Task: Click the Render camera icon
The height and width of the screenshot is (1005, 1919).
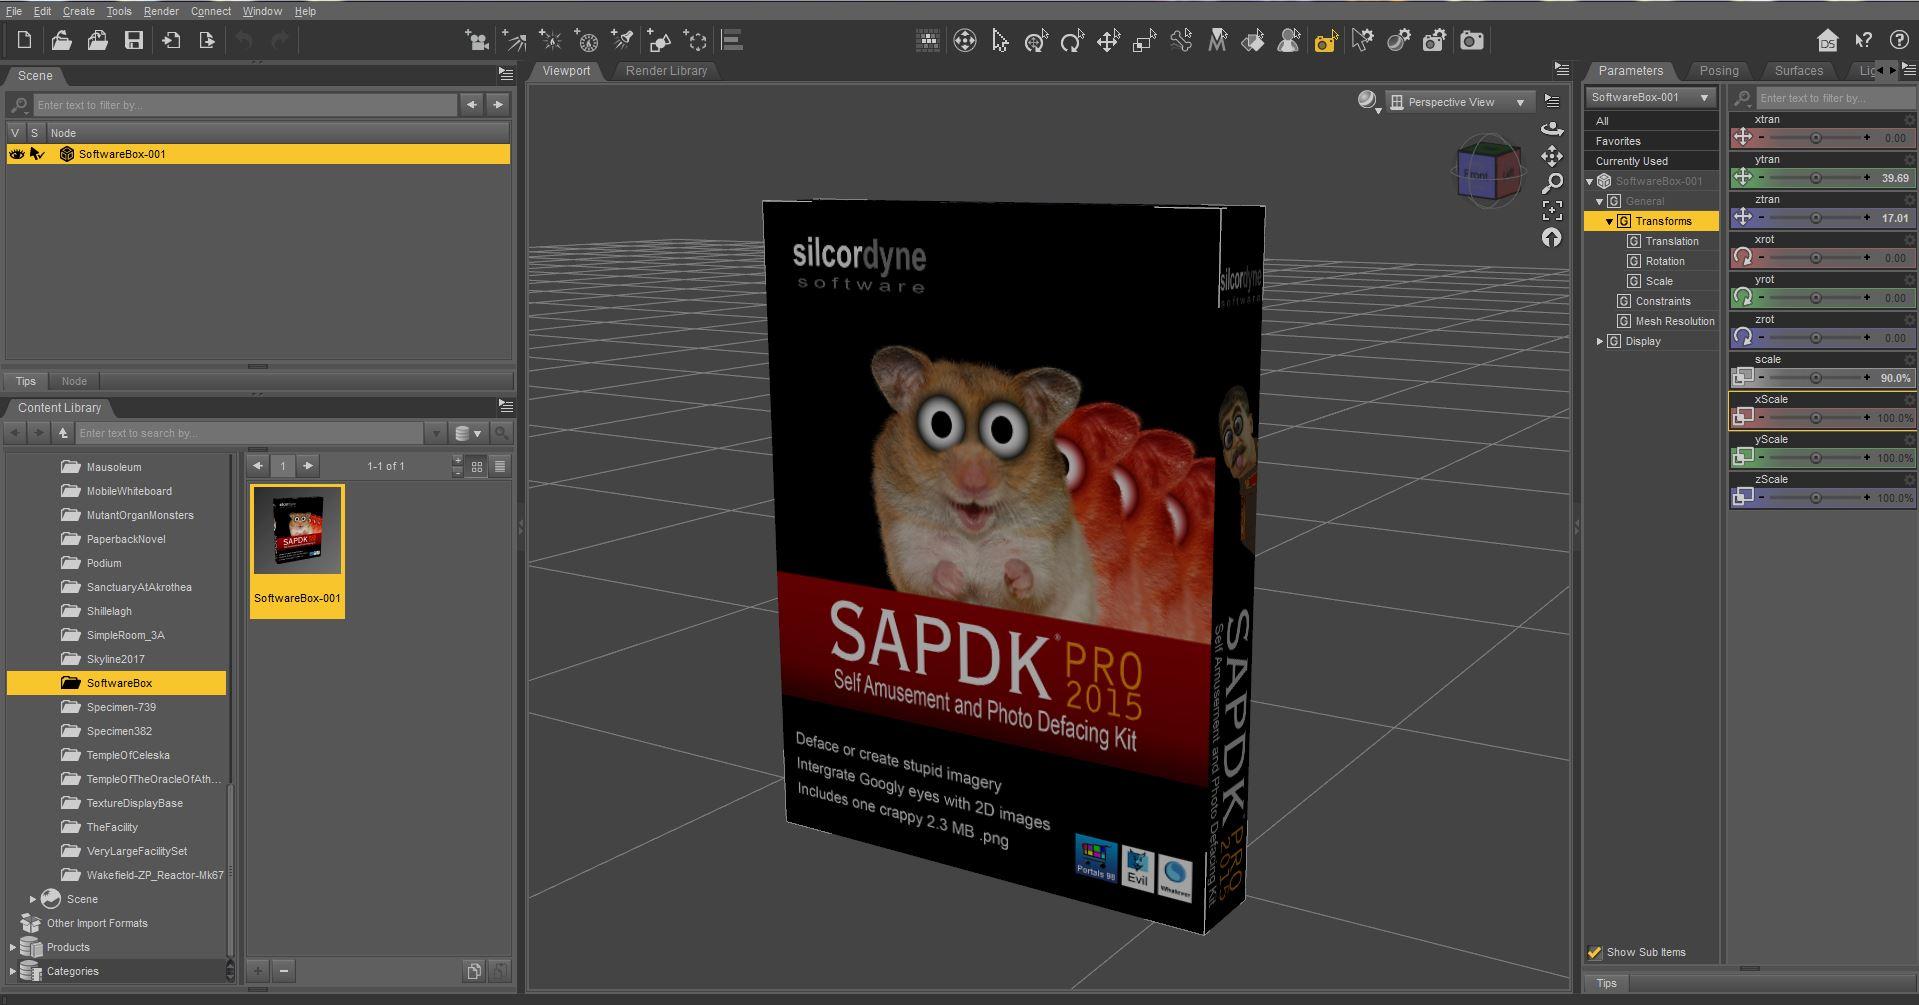Action: [x=1471, y=41]
